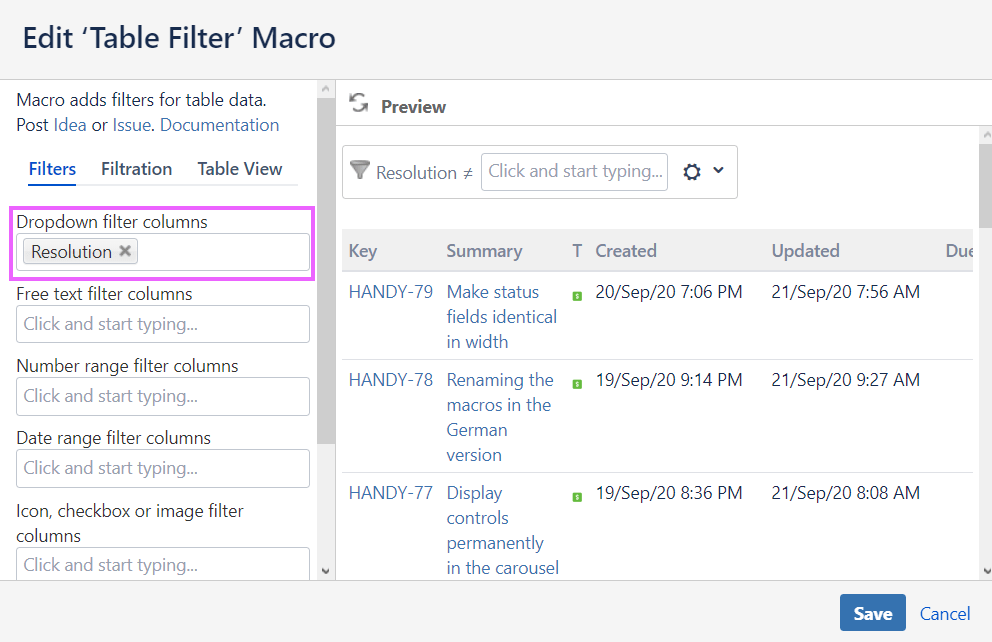Remove the Resolution tag via its × icon
The height and width of the screenshot is (642, 992).
124,251
